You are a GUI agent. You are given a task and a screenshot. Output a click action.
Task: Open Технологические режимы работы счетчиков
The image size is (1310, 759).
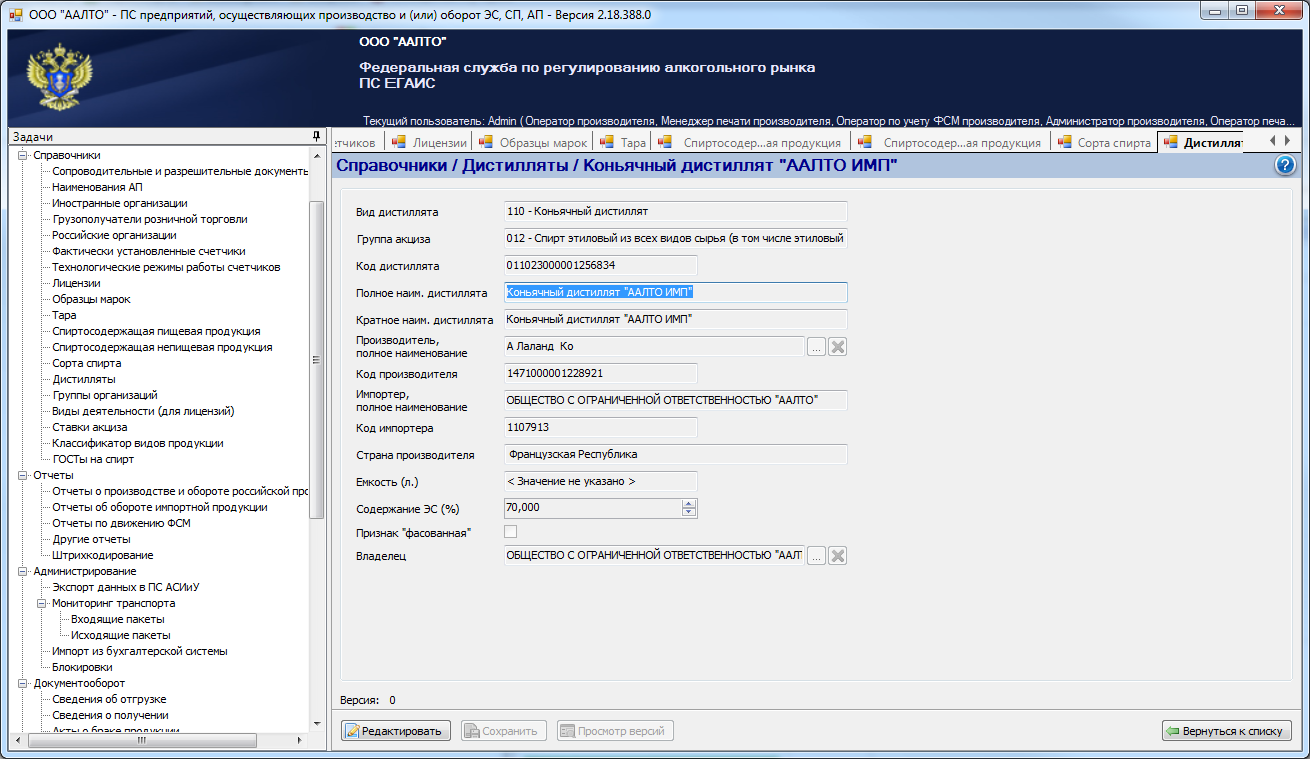pyautogui.click(x=166, y=267)
